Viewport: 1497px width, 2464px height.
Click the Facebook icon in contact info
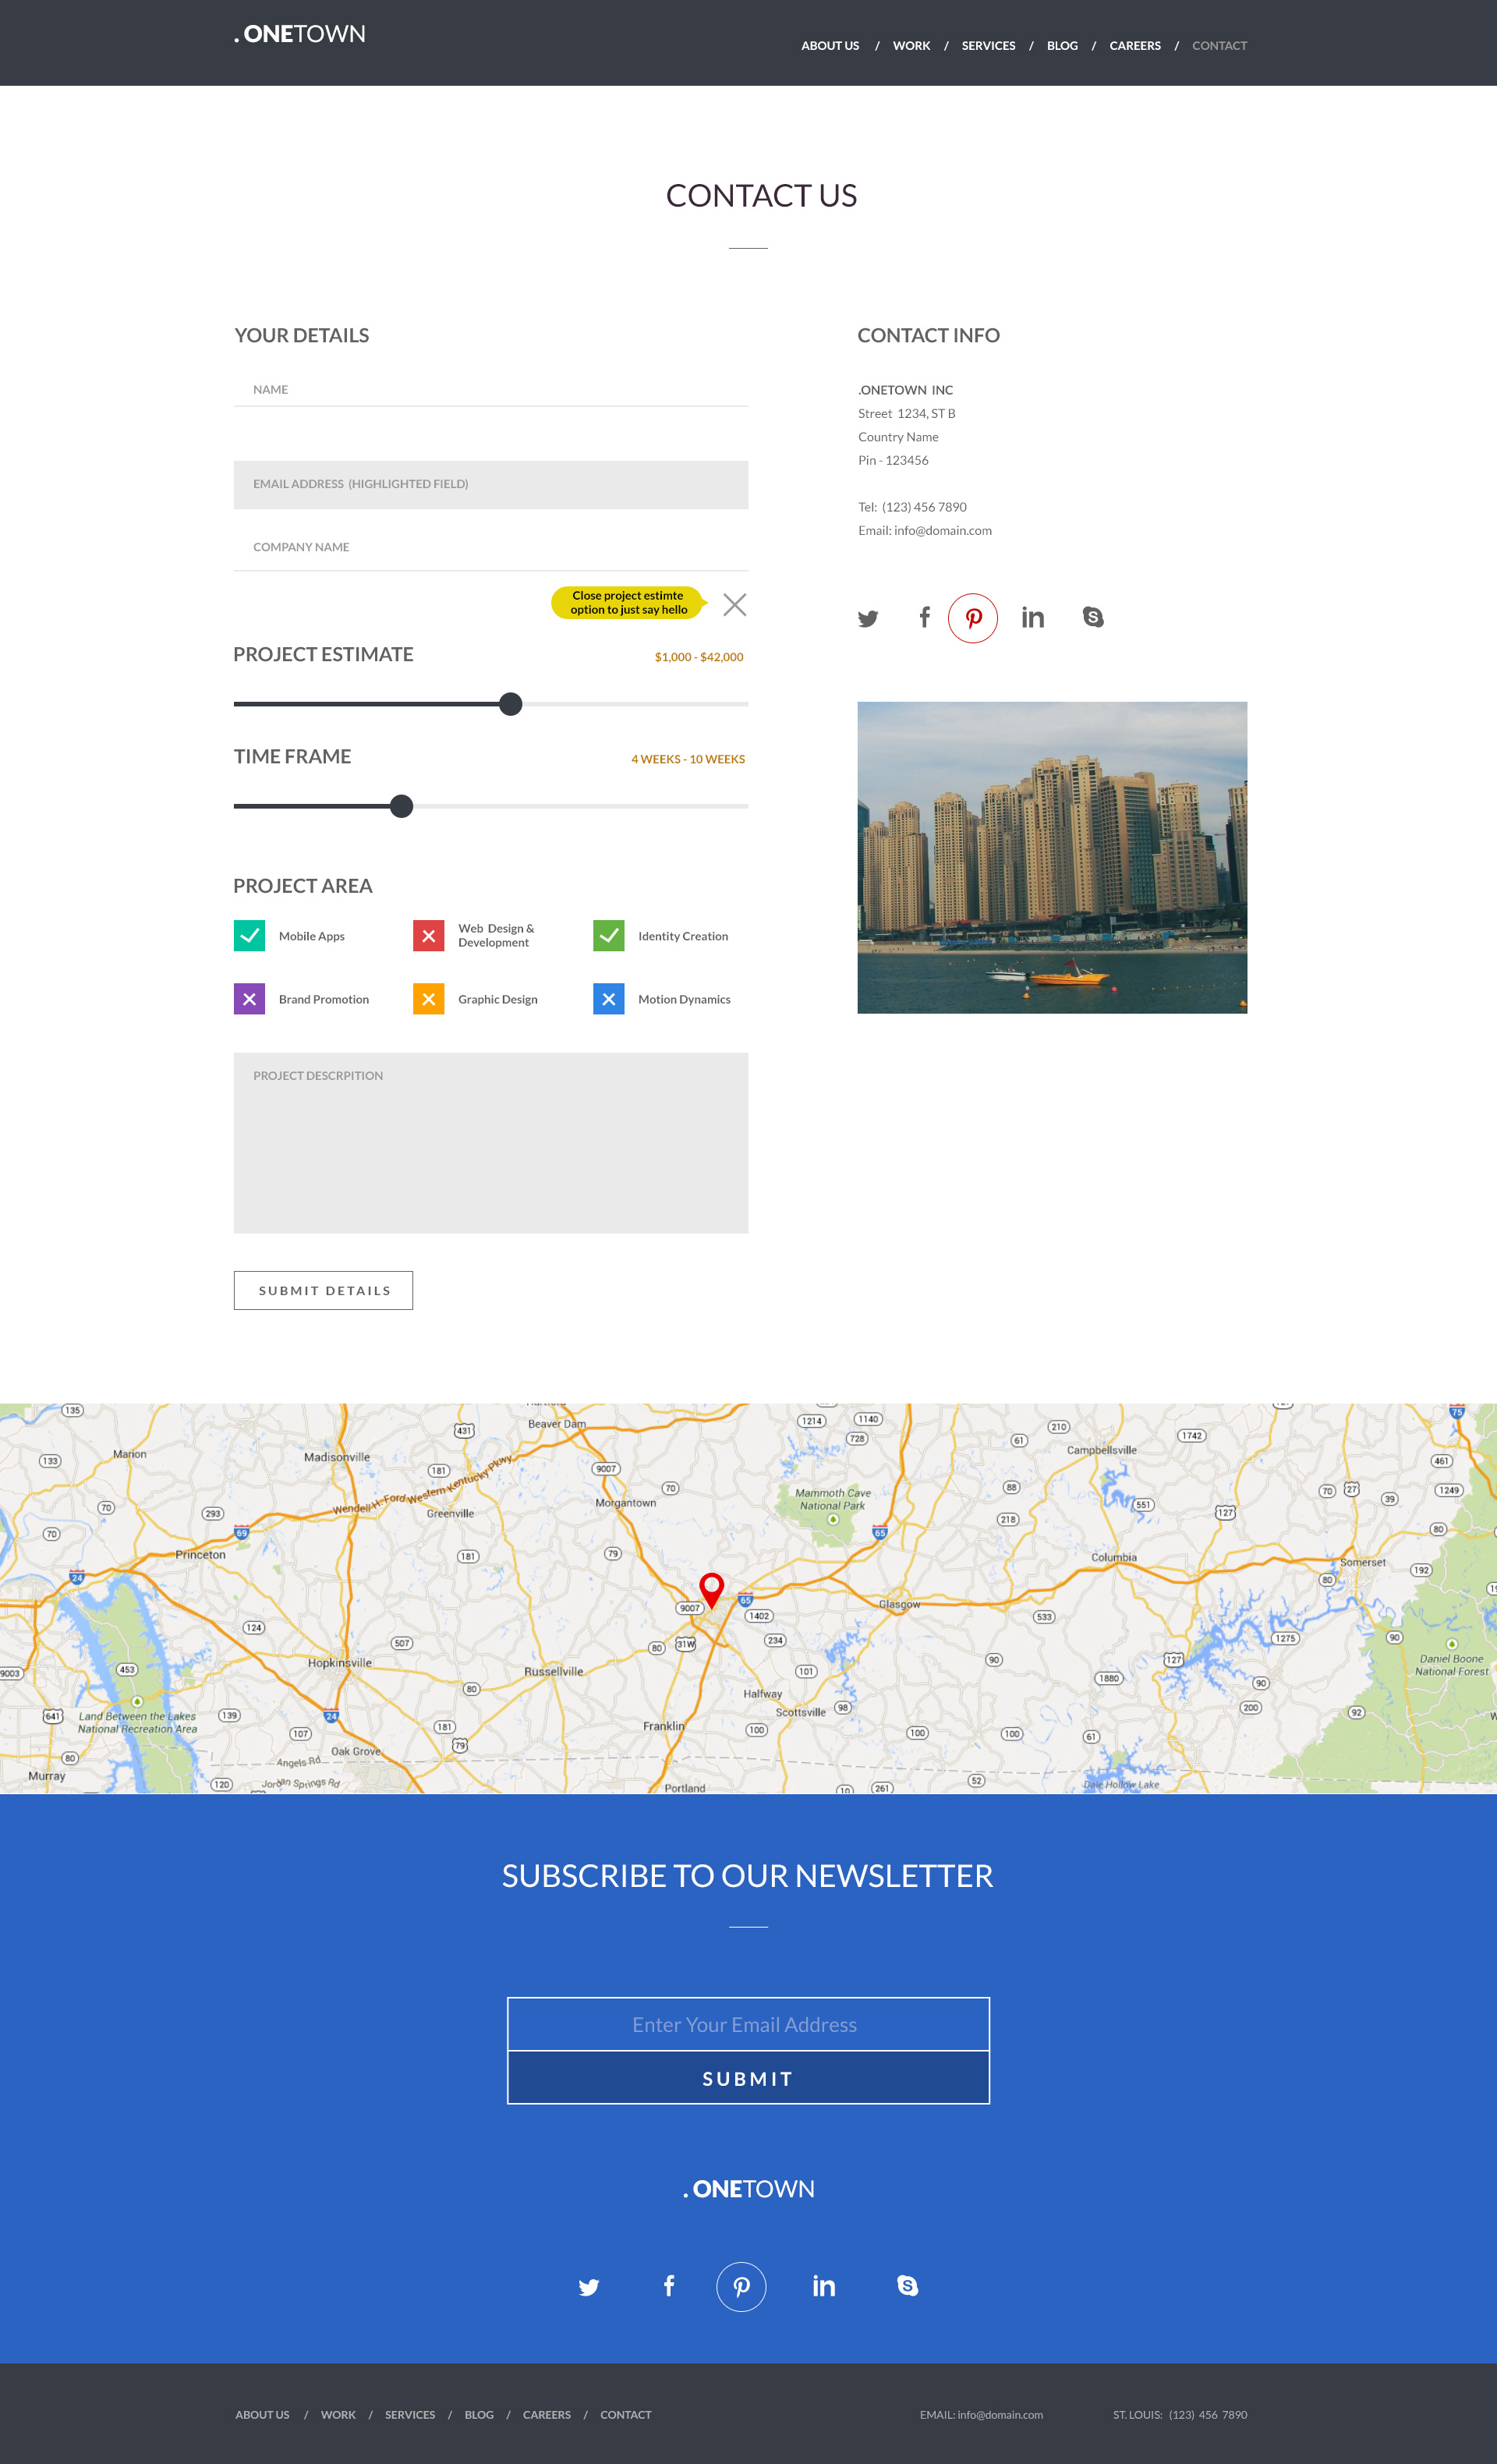922,618
